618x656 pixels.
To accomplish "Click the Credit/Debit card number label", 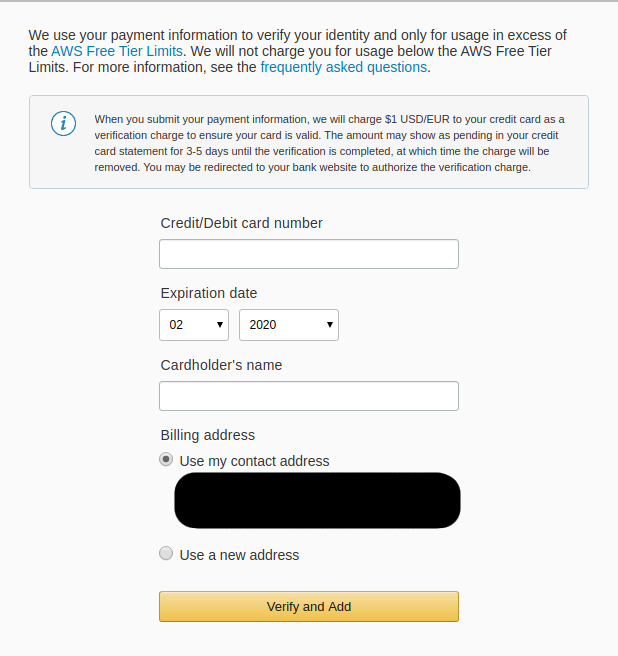I will coord(241,223).
